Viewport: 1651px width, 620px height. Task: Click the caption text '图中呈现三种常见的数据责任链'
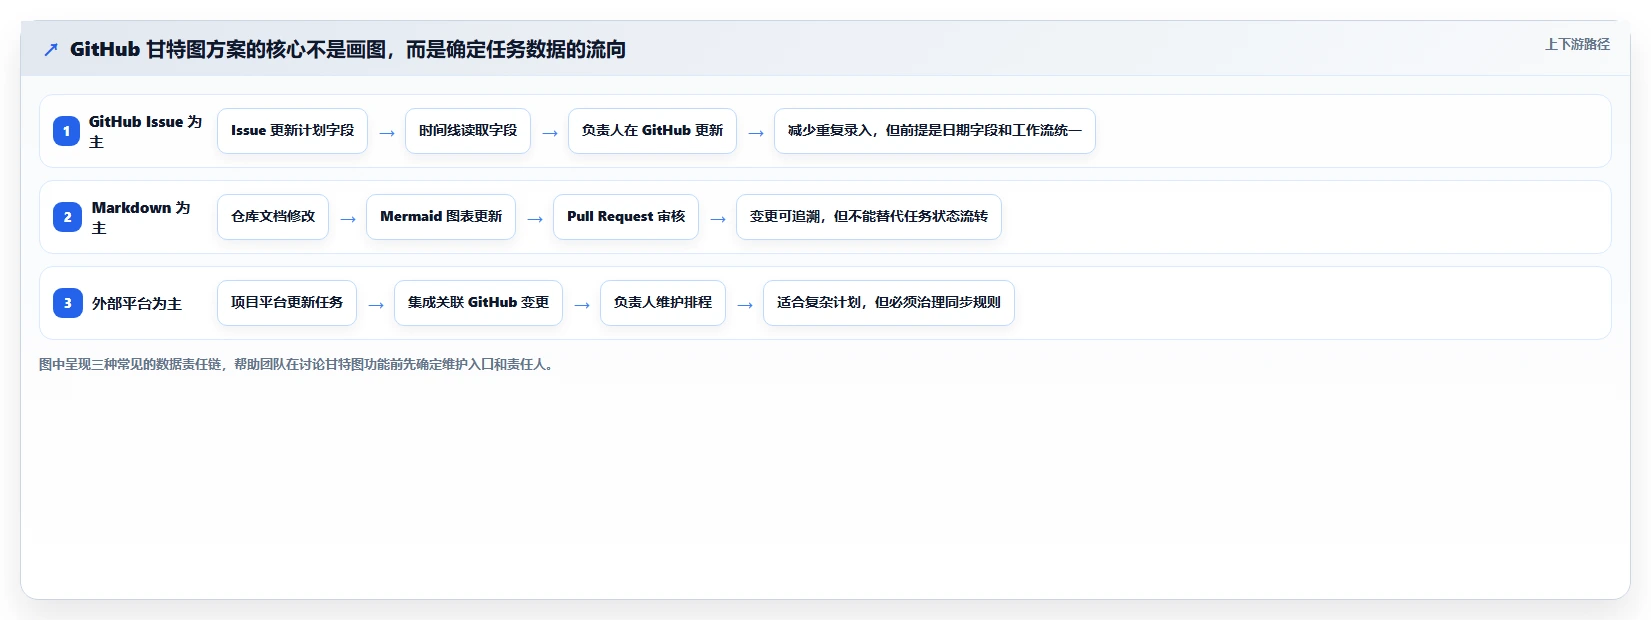(x=298, y=364)
